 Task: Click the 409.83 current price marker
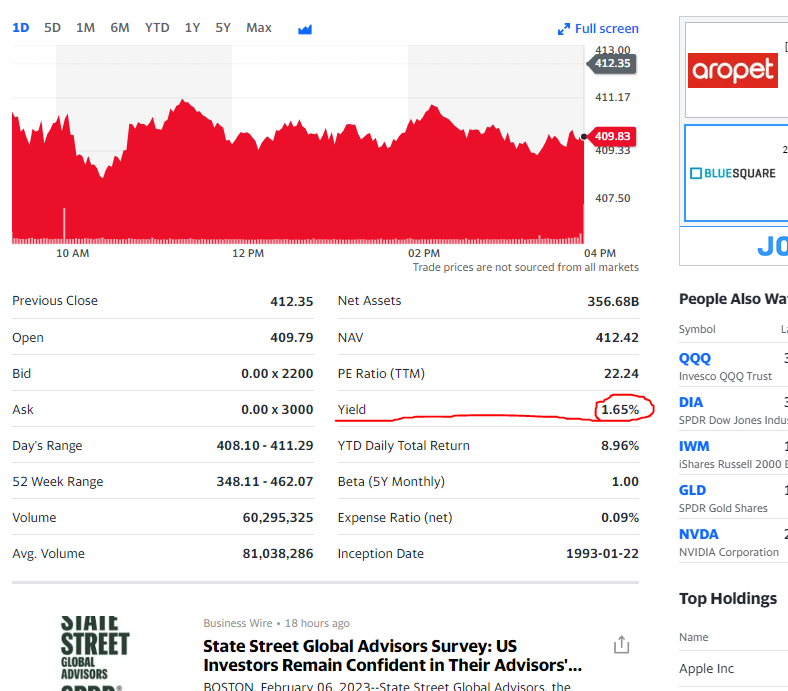tap(612, 136)
